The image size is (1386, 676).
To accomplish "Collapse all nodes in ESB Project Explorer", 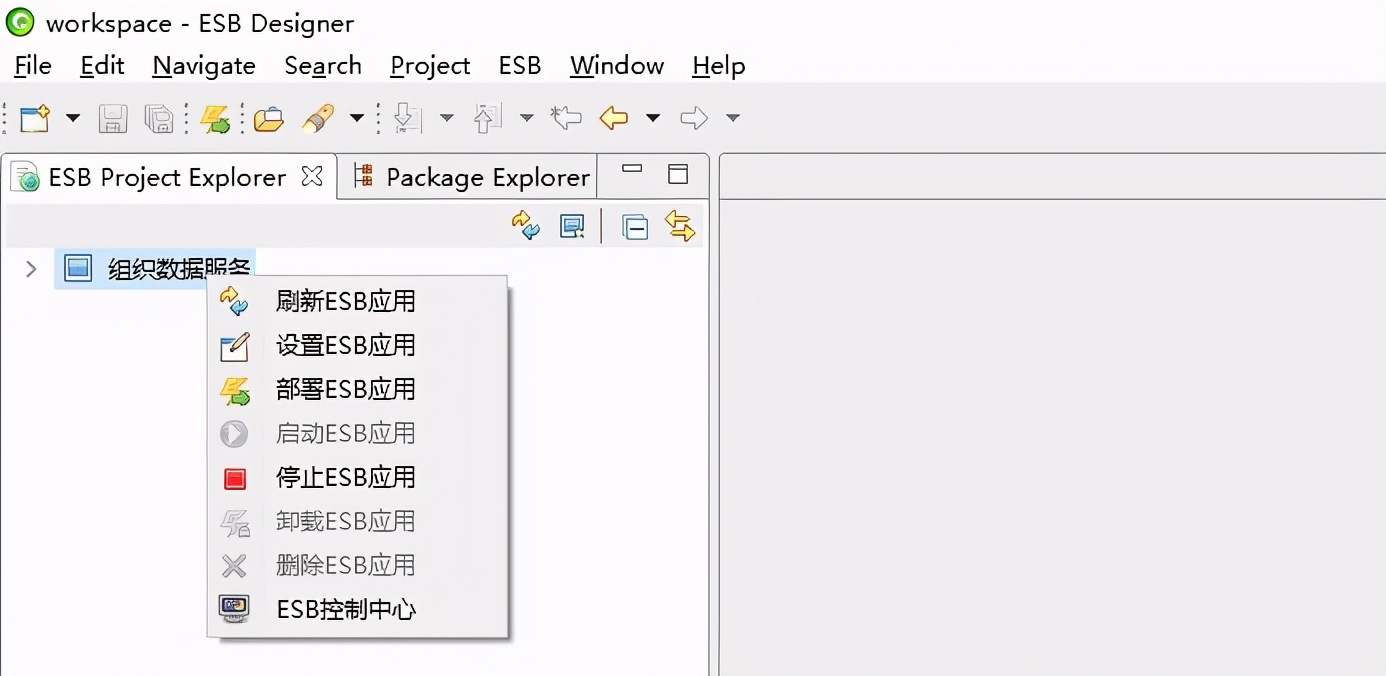I will (634, 227).
